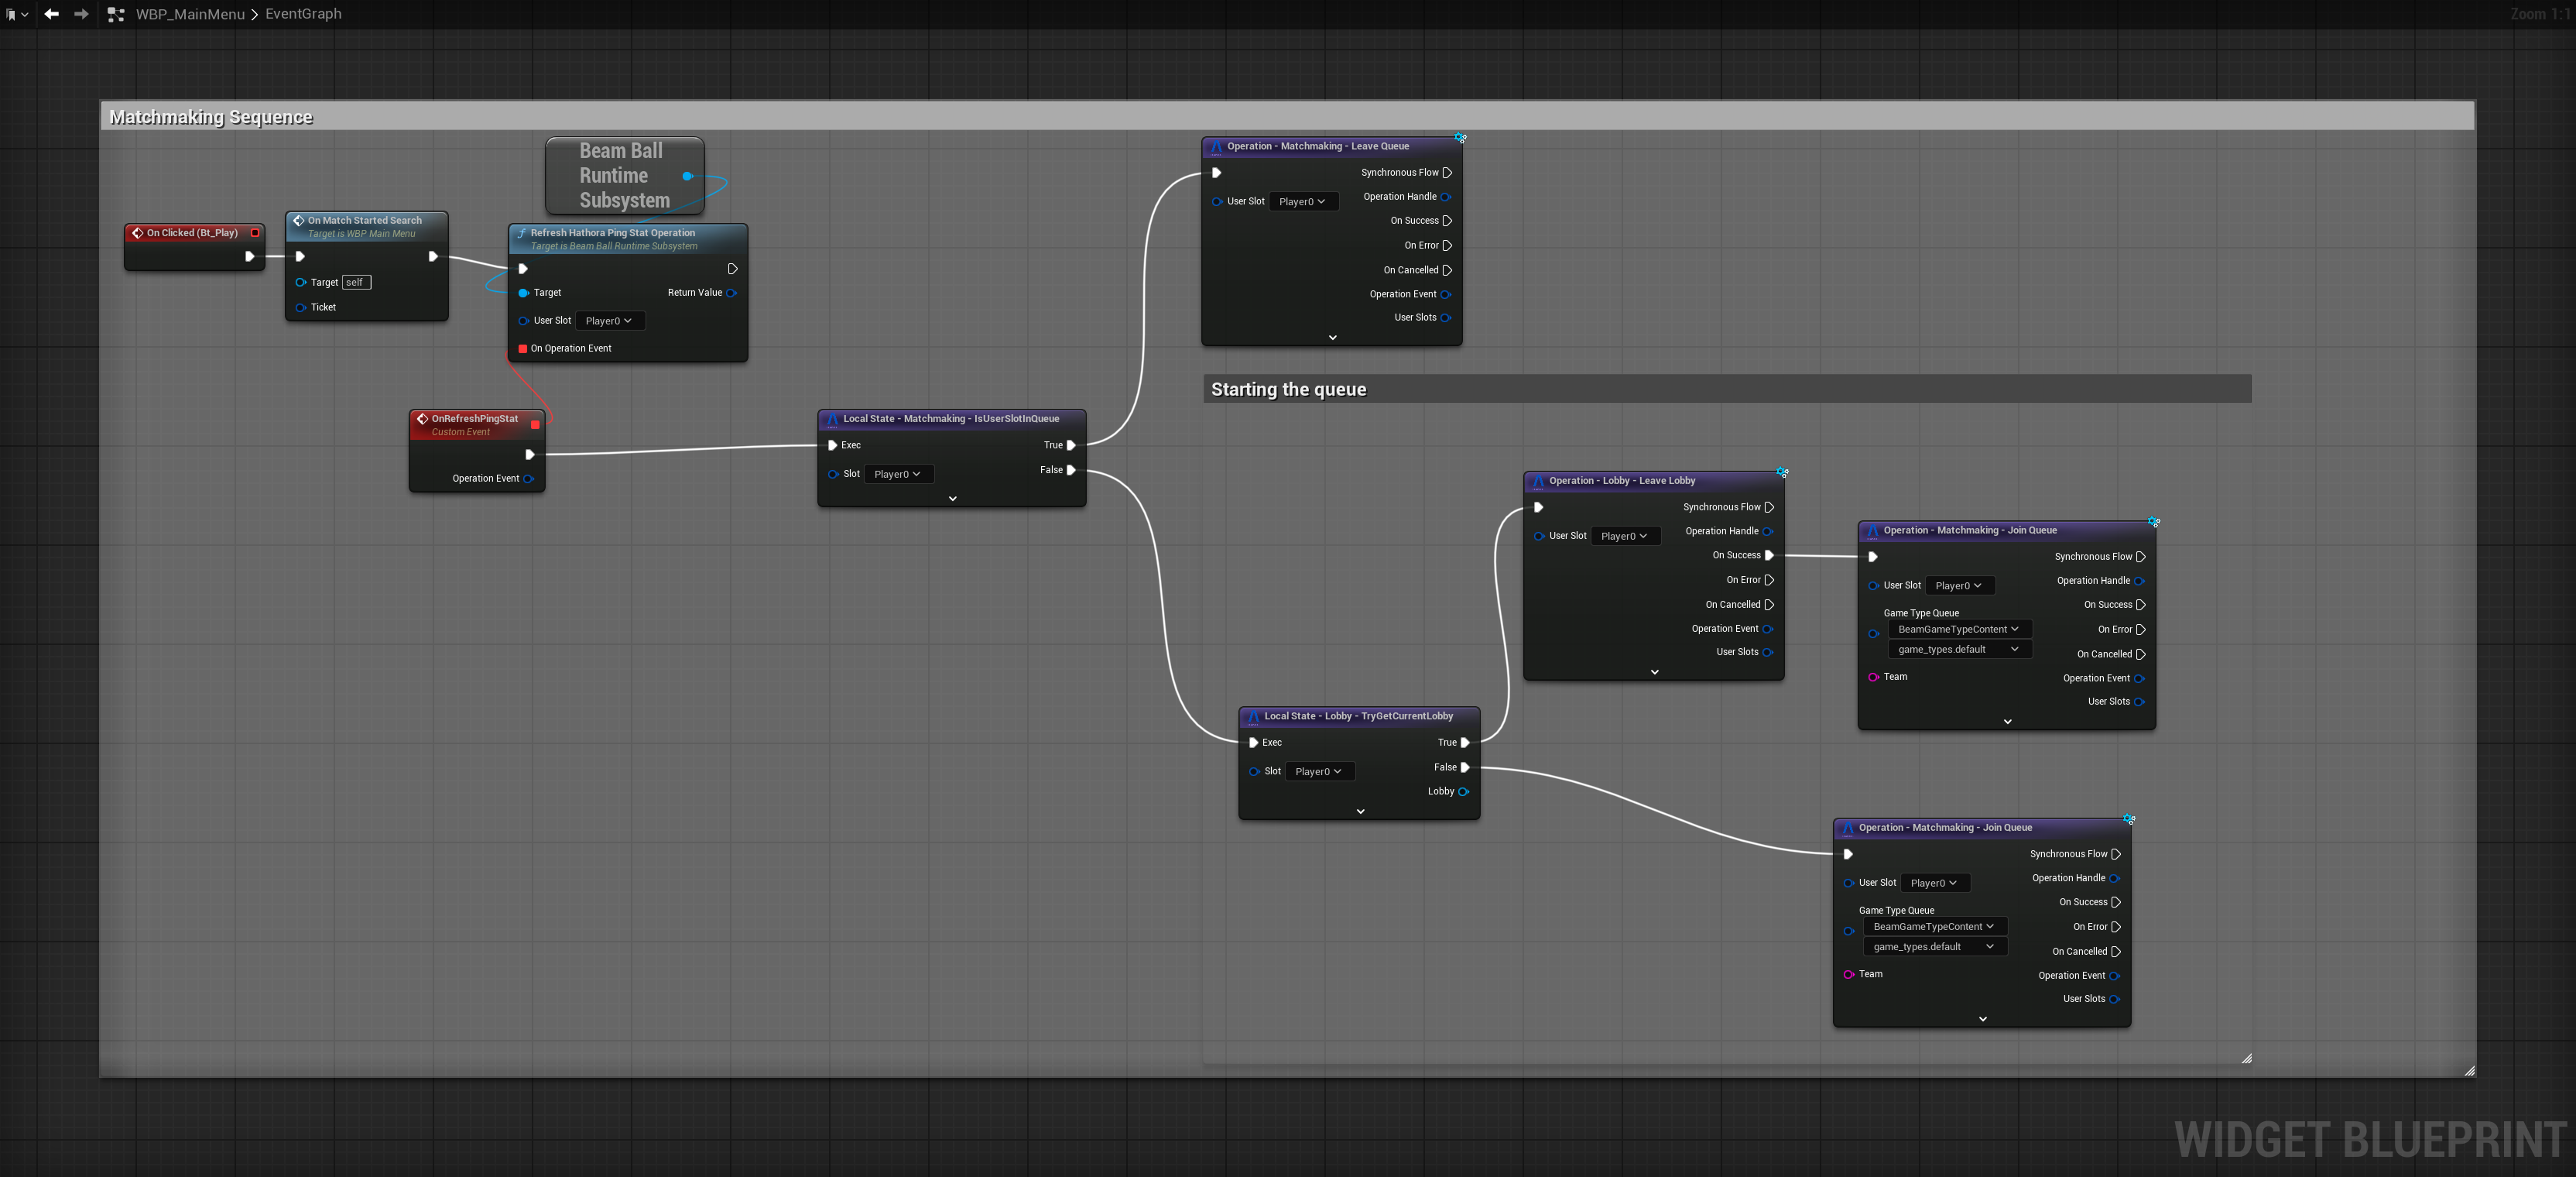Image resolution: width=2576 pixels, height=1177 pixels.
Task: Click the blueprint graph icon beside WBP_MainMenu
Action: (116, 14)
